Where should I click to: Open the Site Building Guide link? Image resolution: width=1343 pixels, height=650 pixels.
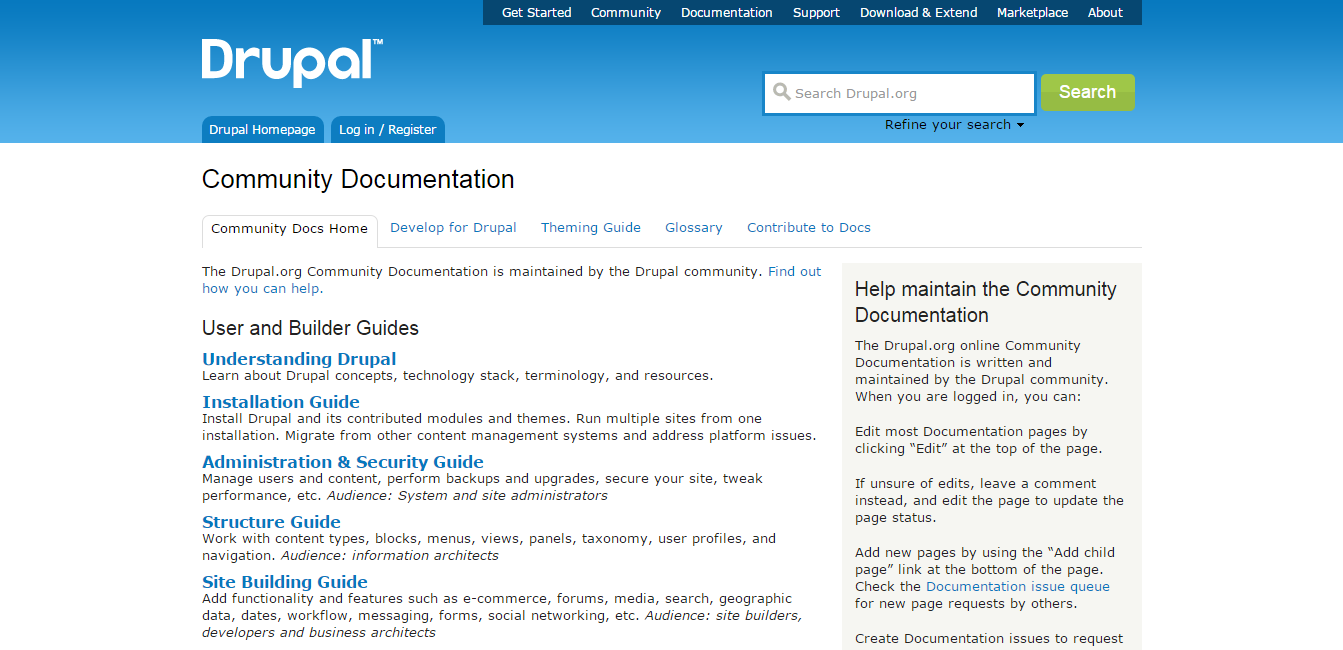(x=285, y=582)
